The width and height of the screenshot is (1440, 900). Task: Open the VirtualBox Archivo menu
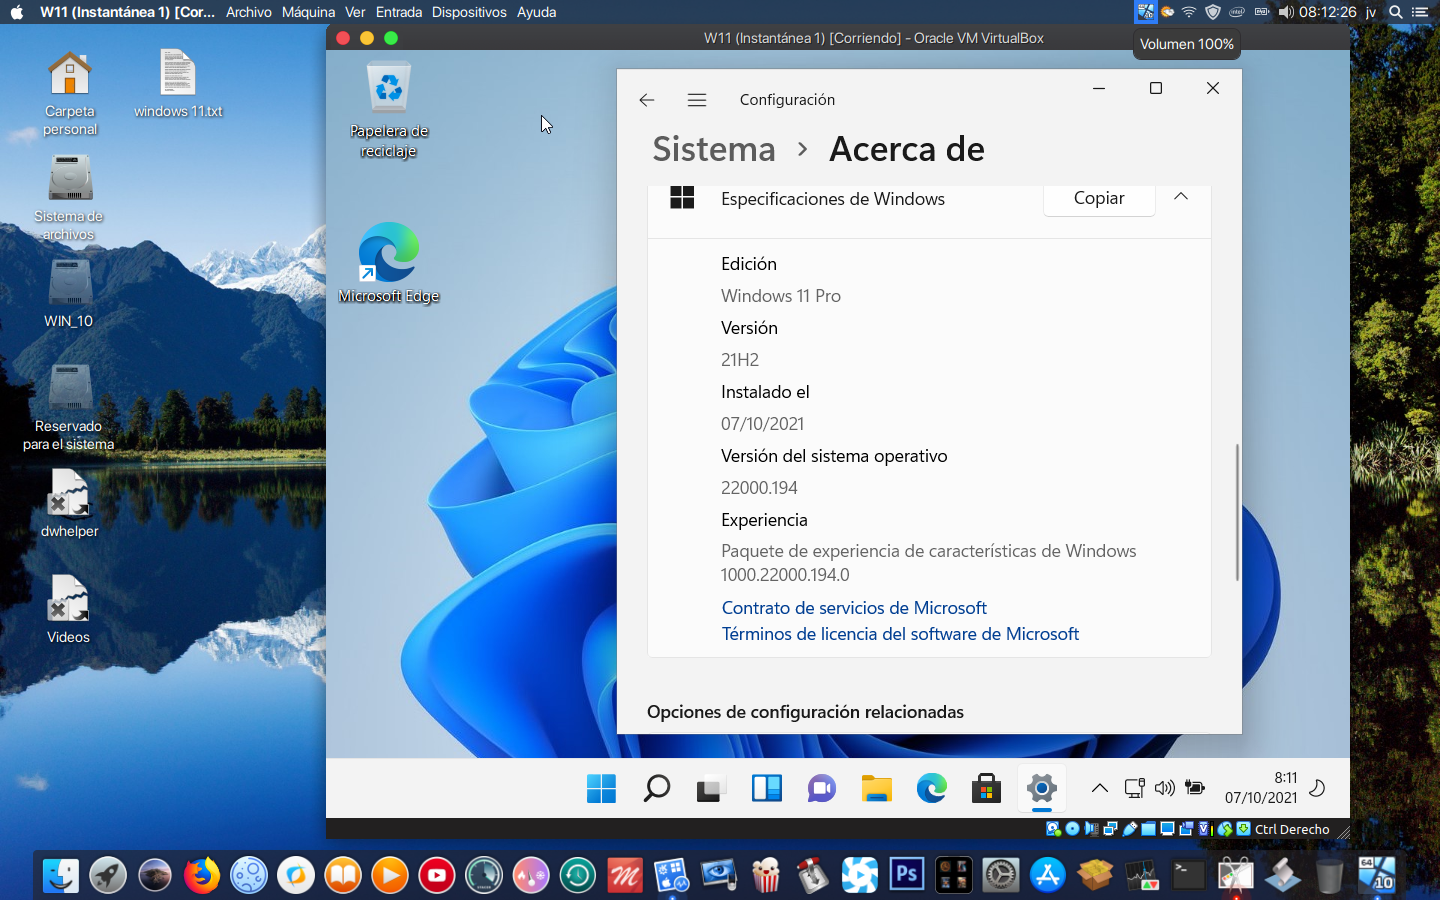248,12
